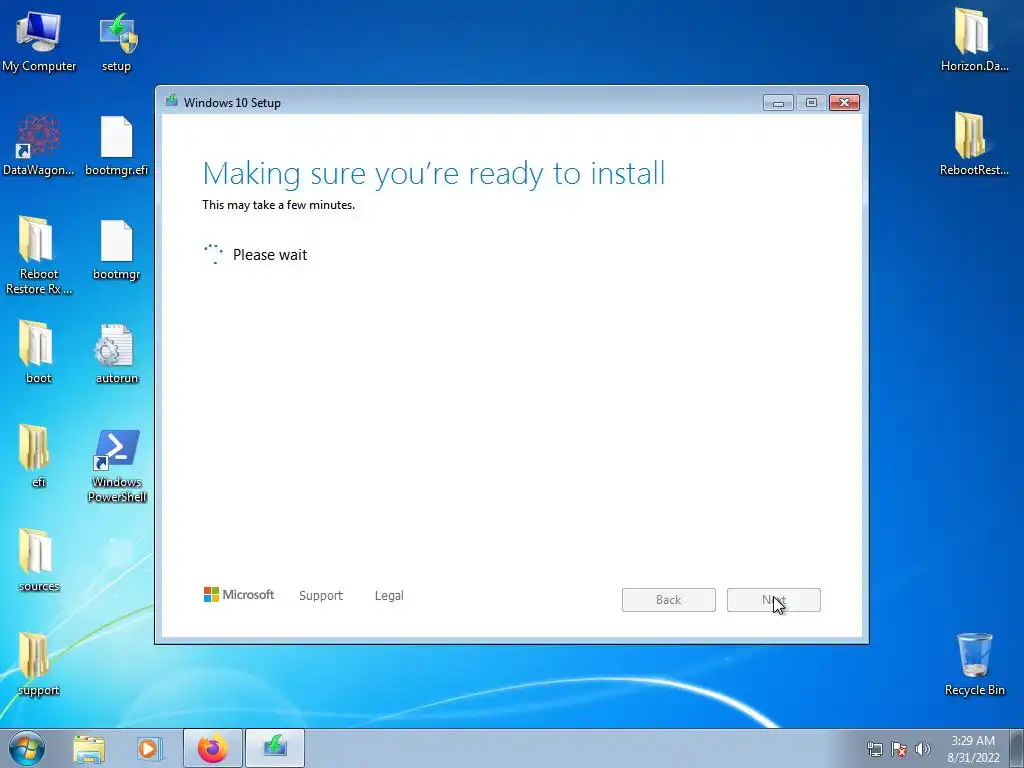Select the DataWagon shortcut icon

(x=39, y=145)
